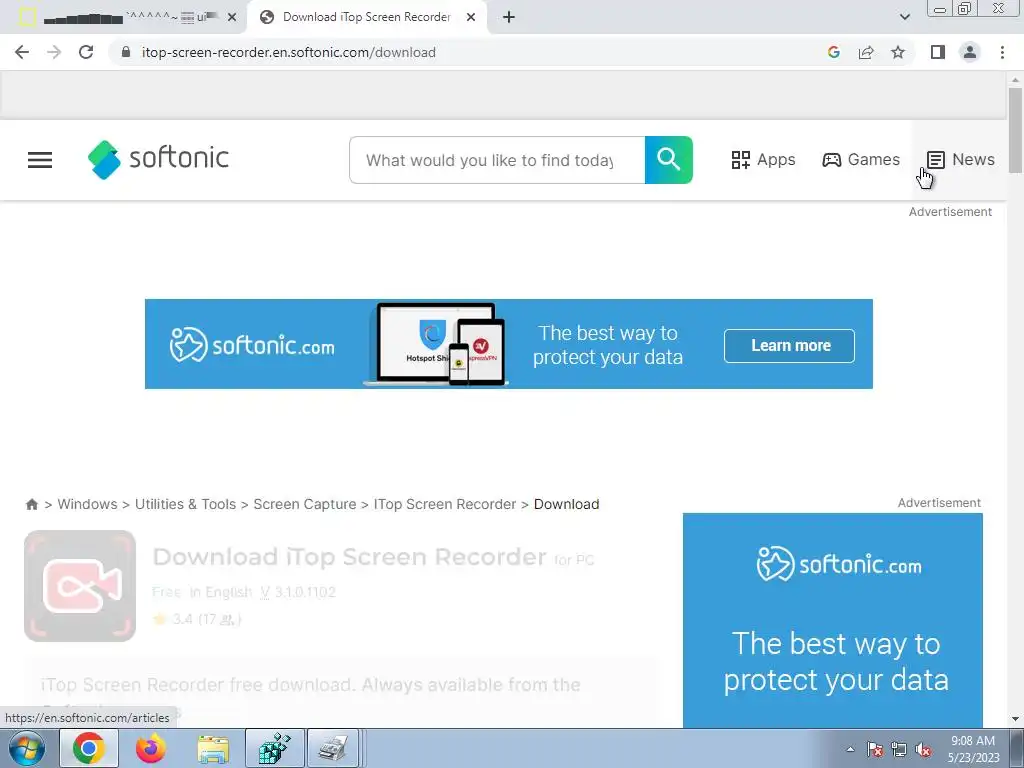Click the Download iTop Screen Recorder heading
1024x768 pixels.
click(349, 557)
